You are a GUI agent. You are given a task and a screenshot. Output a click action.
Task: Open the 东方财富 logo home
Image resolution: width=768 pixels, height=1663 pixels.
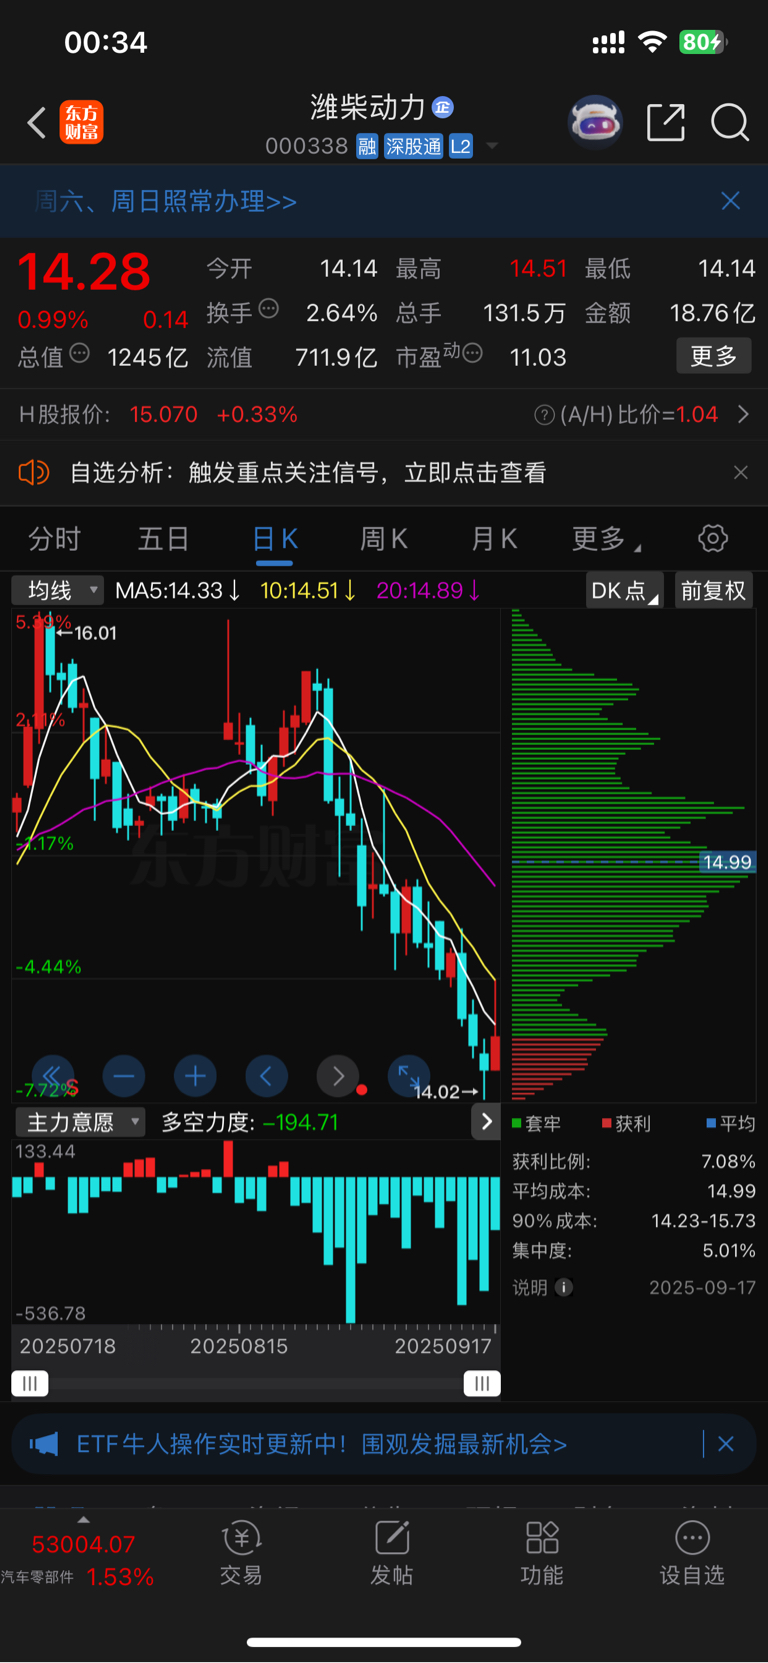point(81,123)
